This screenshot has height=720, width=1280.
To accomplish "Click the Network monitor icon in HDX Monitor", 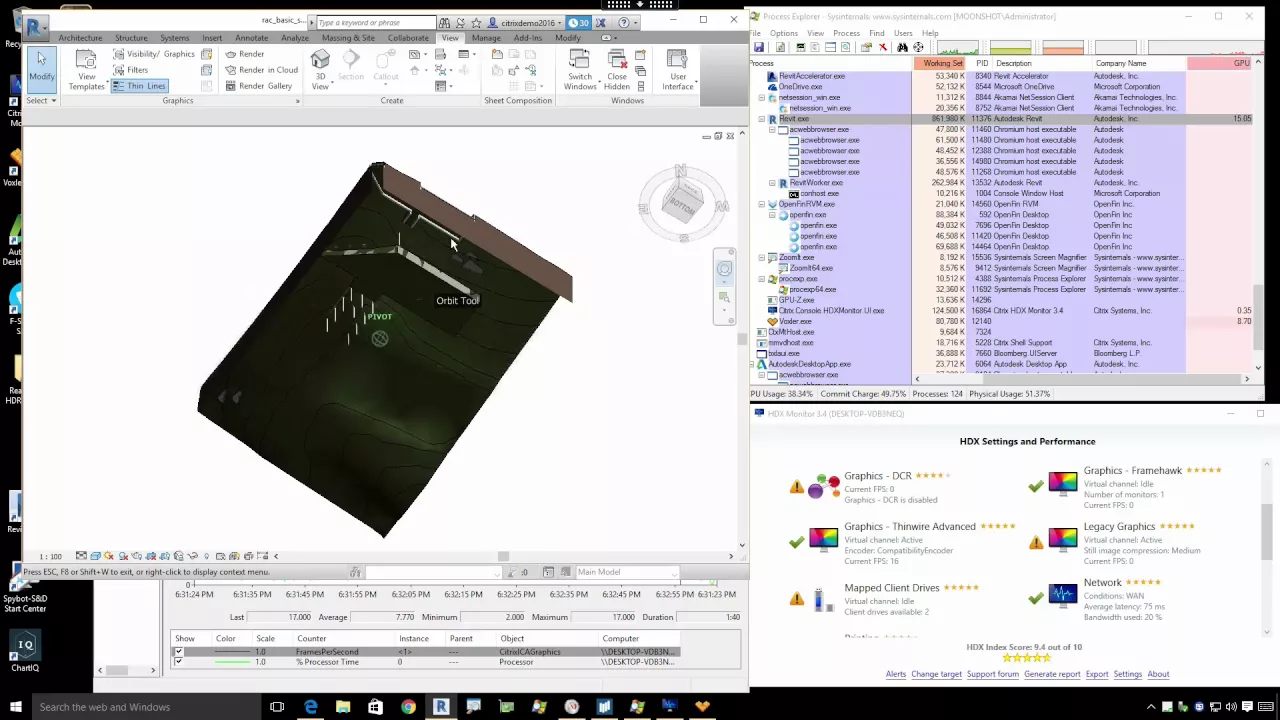I will [x=1062, y=597].
